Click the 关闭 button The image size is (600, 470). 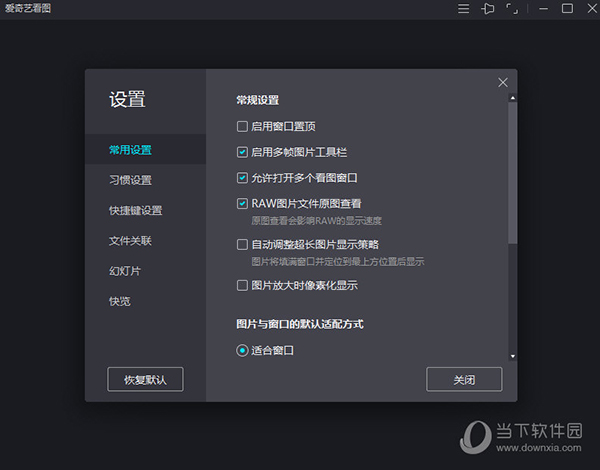(464, 379)
